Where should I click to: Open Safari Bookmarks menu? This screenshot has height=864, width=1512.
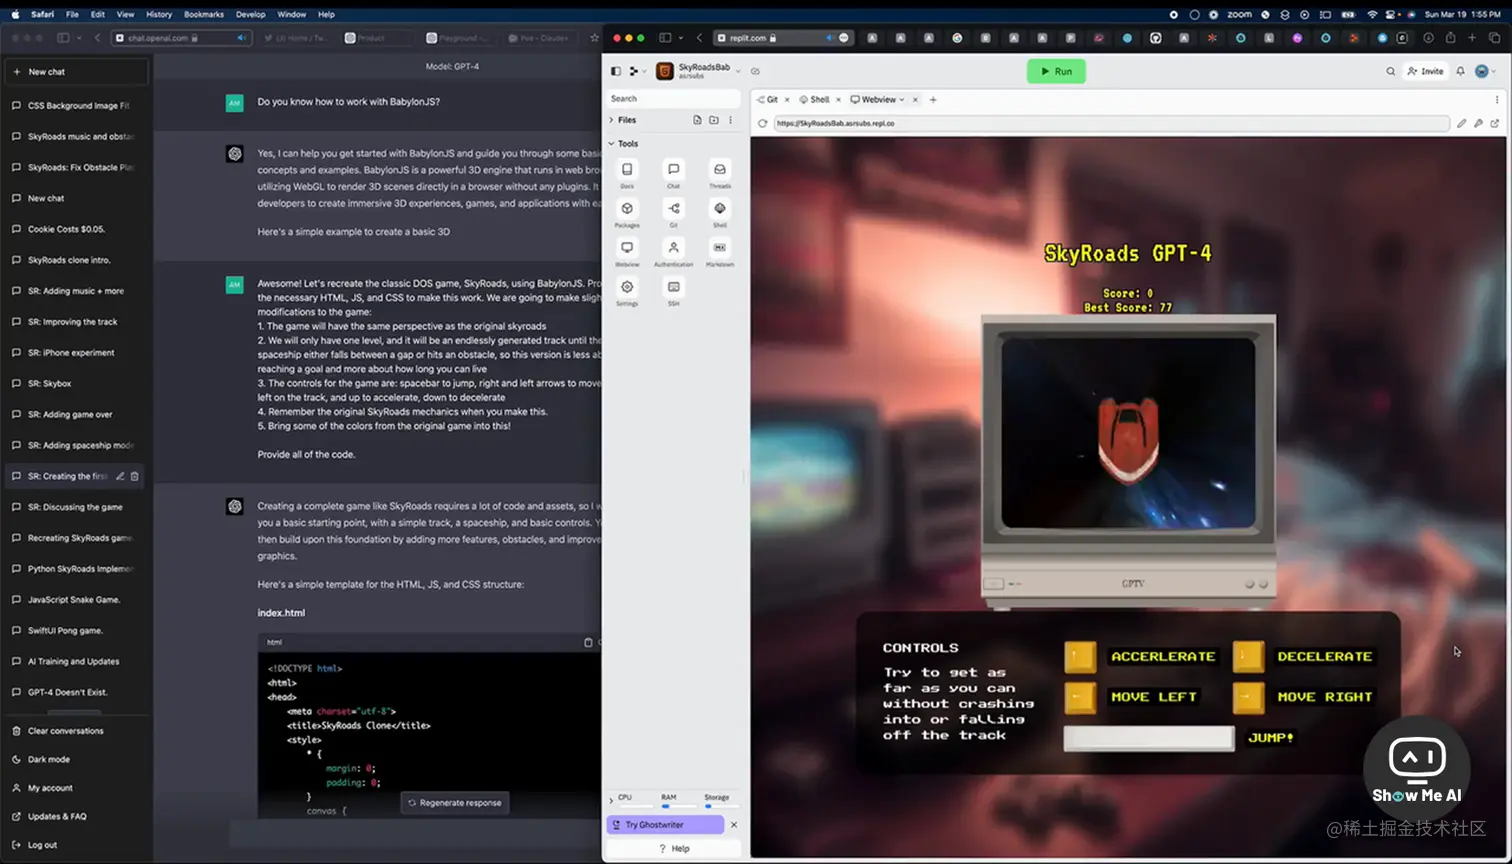click(x=204, y=14)
